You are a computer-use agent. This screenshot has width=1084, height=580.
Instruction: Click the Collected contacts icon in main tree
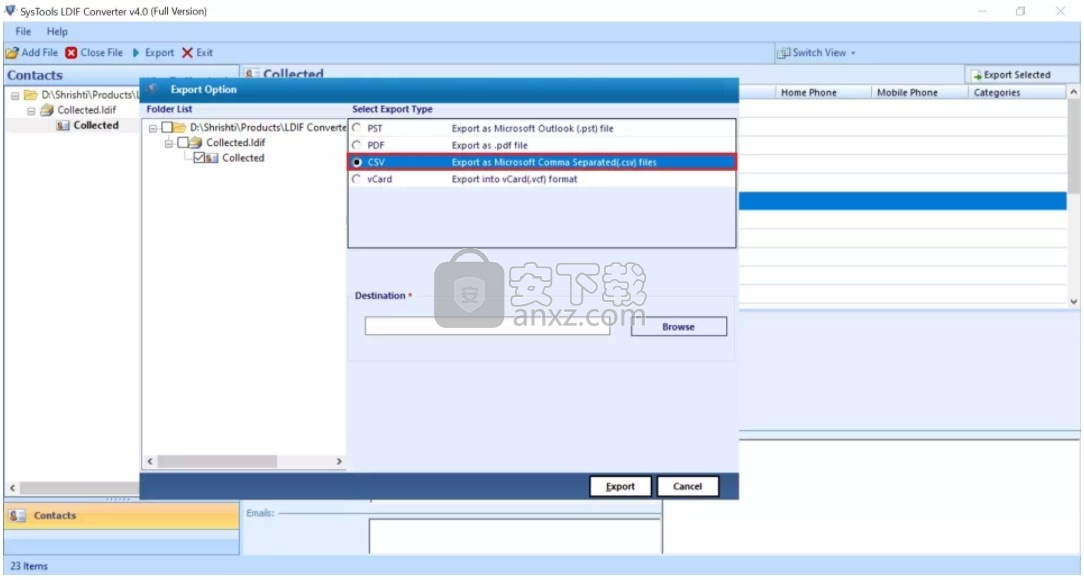[x=63, y=126]
